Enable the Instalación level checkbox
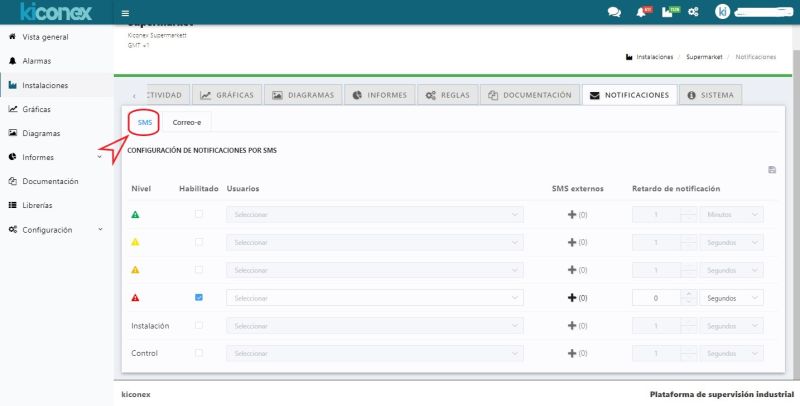Screen dimensions: 800x406 click(199, 325)
